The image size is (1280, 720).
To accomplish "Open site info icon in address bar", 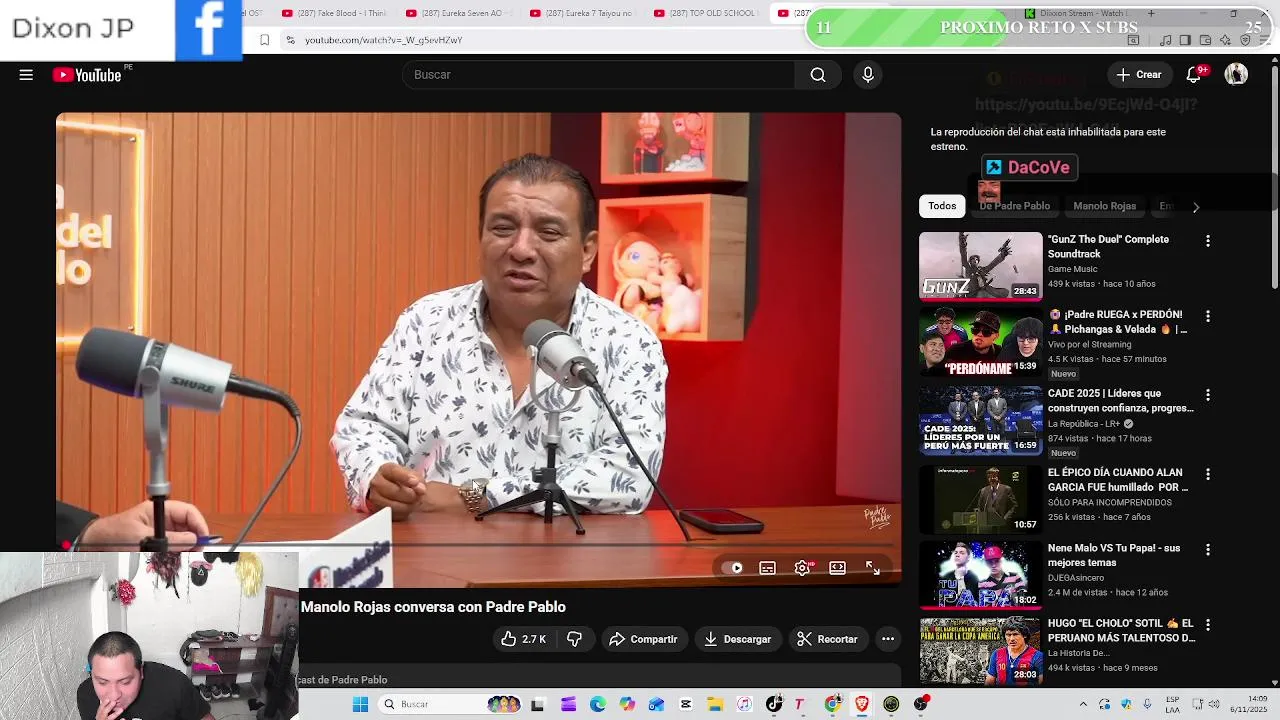I will (290, 40).
